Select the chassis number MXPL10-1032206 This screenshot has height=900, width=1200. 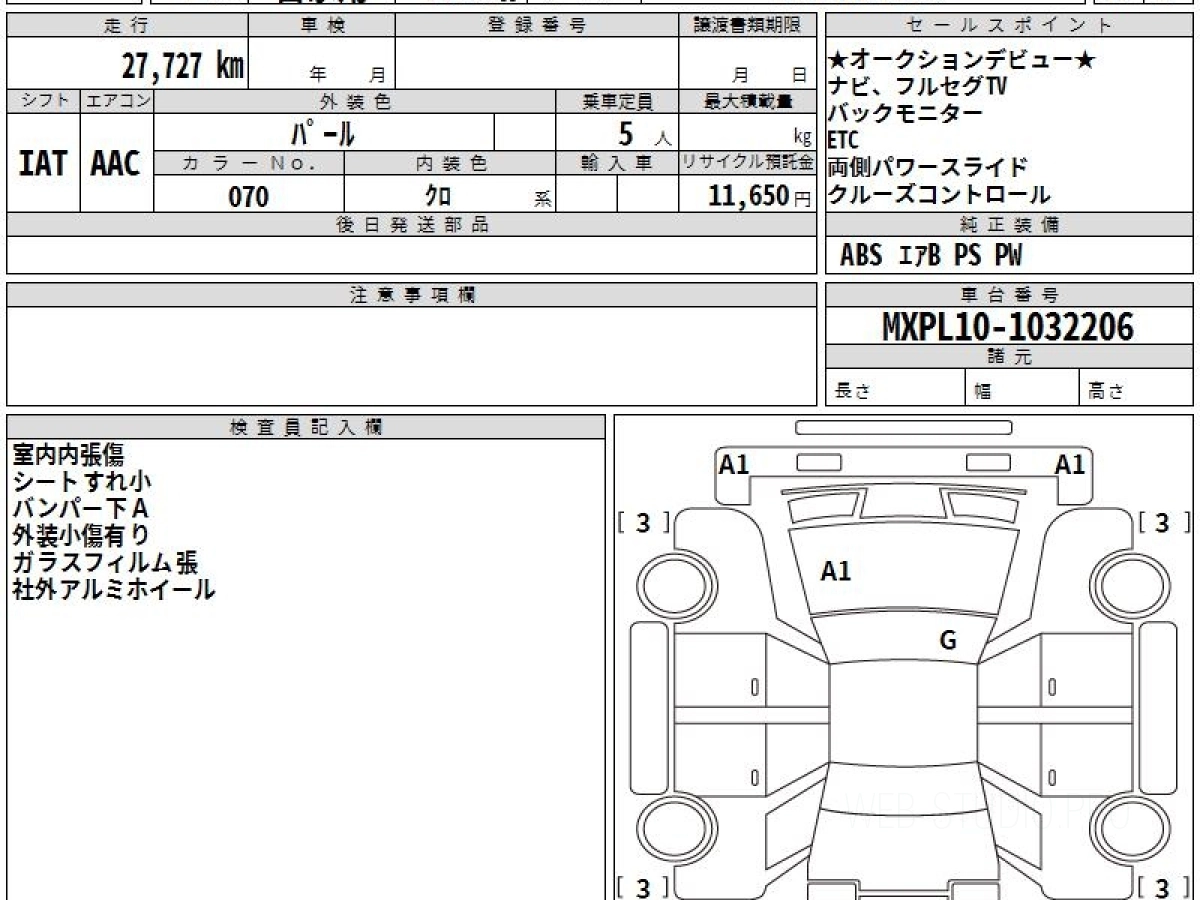click(1008, 327)
